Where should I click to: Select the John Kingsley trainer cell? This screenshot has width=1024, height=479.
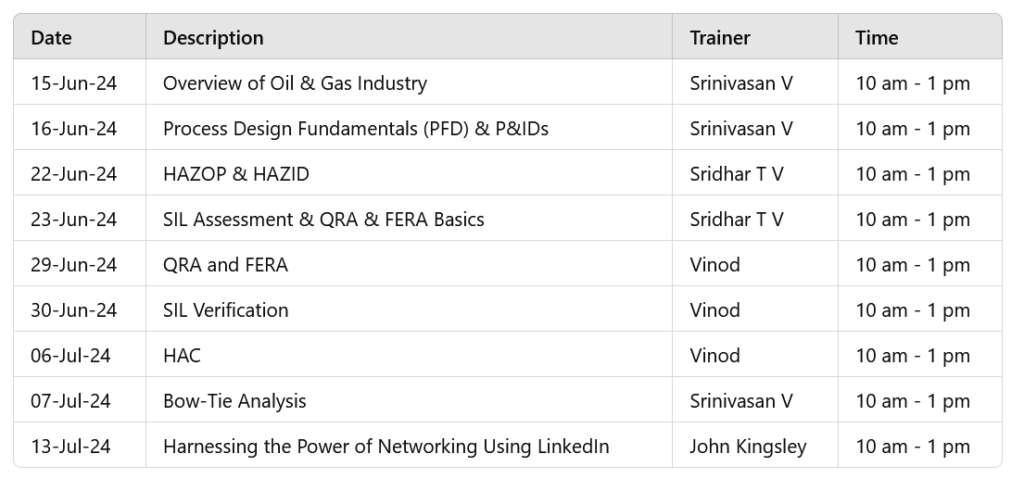[x=748, y=446]
